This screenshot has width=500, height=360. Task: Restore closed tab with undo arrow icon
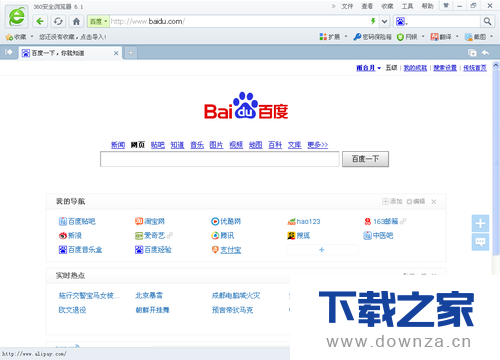click(485, 52)
